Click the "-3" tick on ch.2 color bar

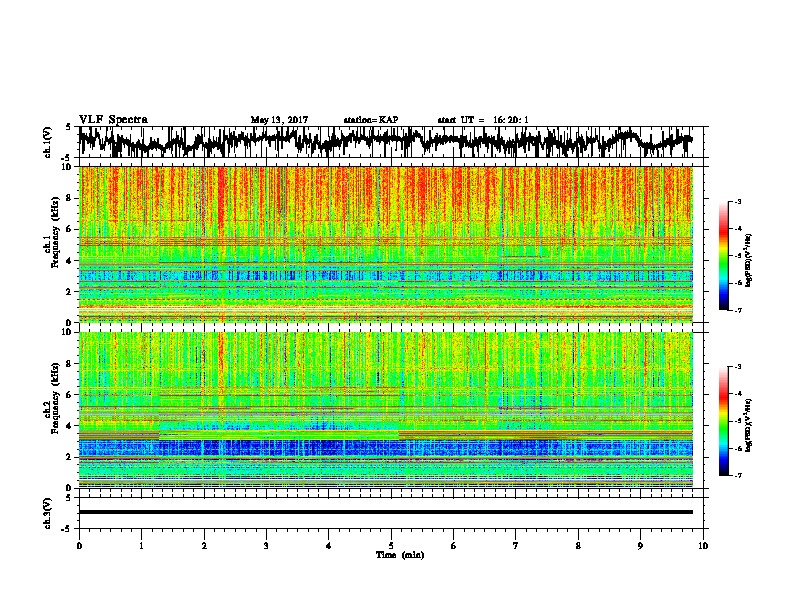(738, 367)
